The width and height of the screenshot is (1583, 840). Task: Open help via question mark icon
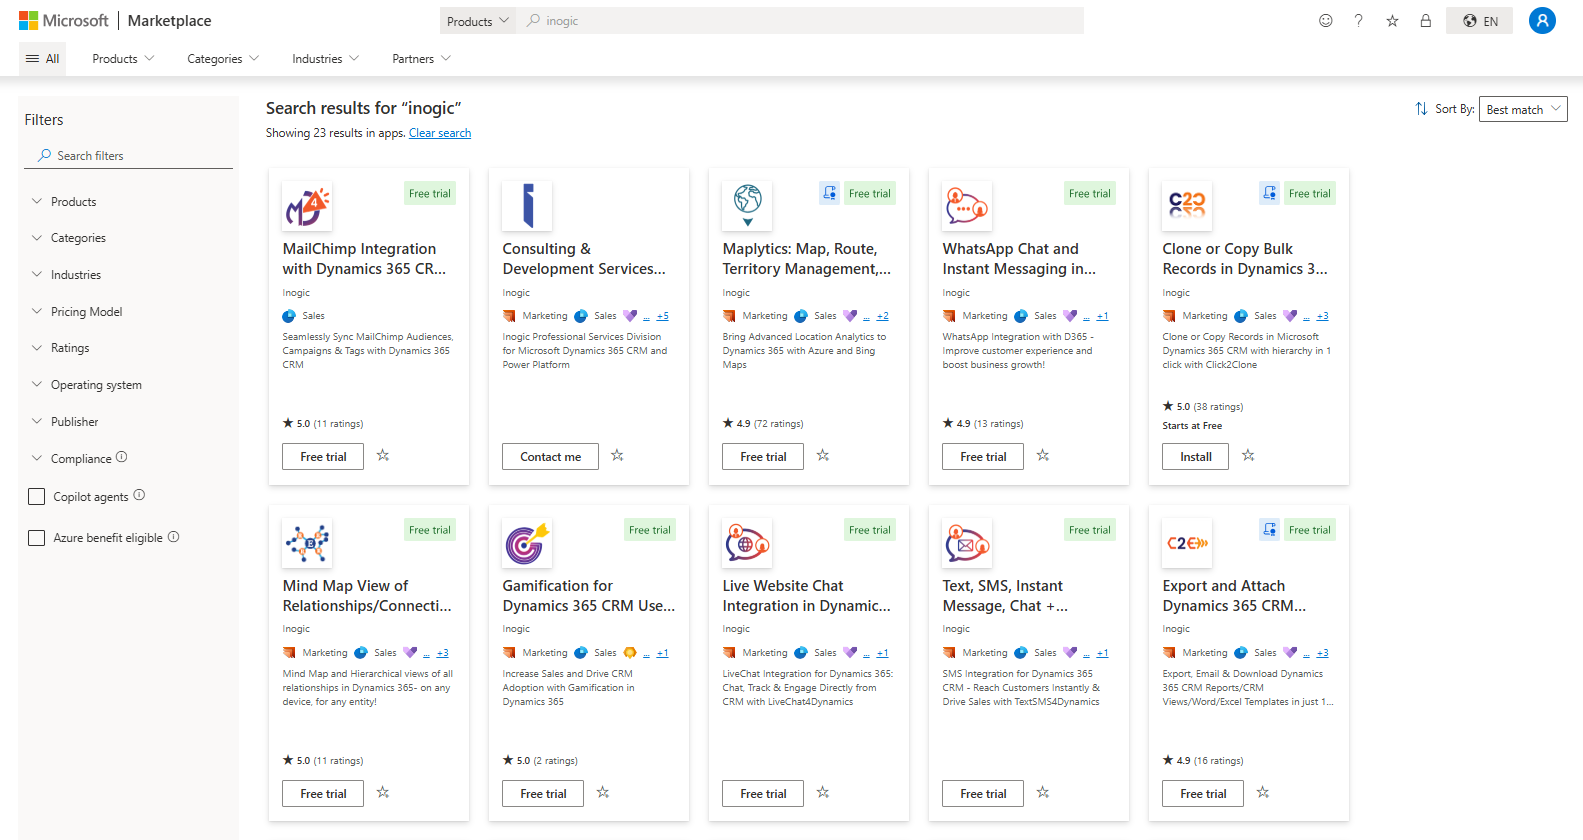point(1358,21)
